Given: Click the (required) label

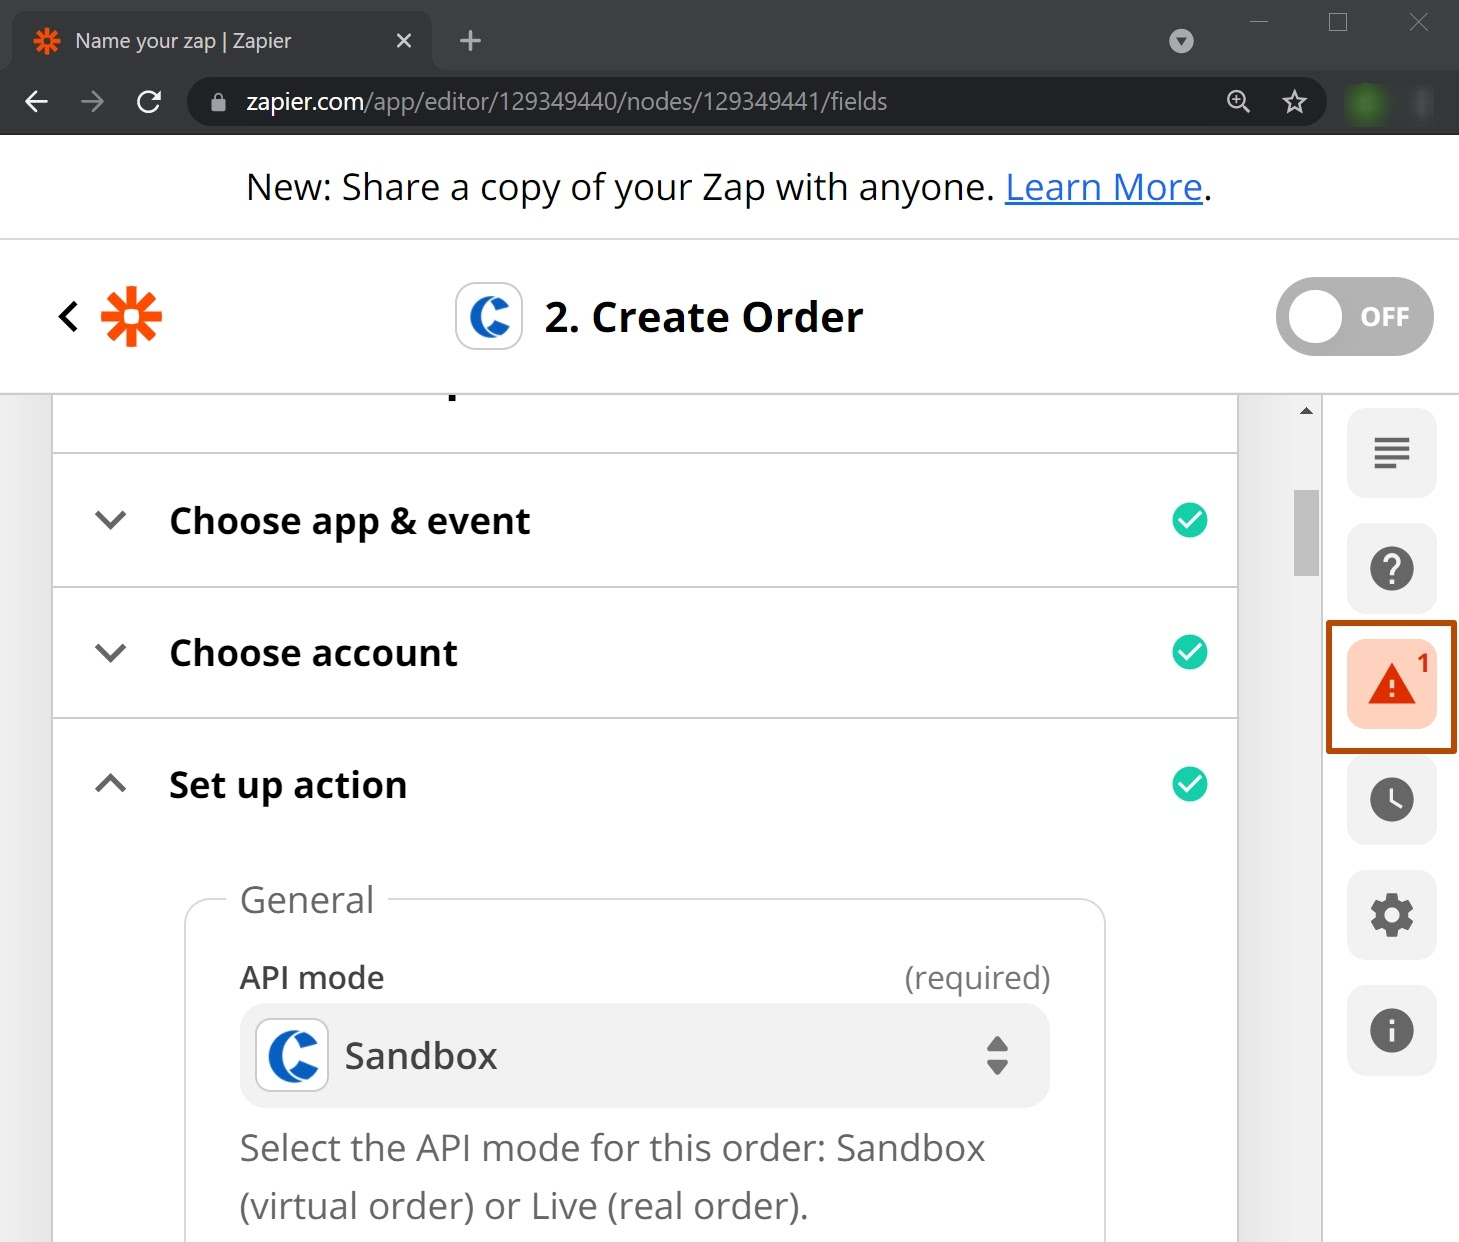Looking at the screenshot, I should (977, 978).
